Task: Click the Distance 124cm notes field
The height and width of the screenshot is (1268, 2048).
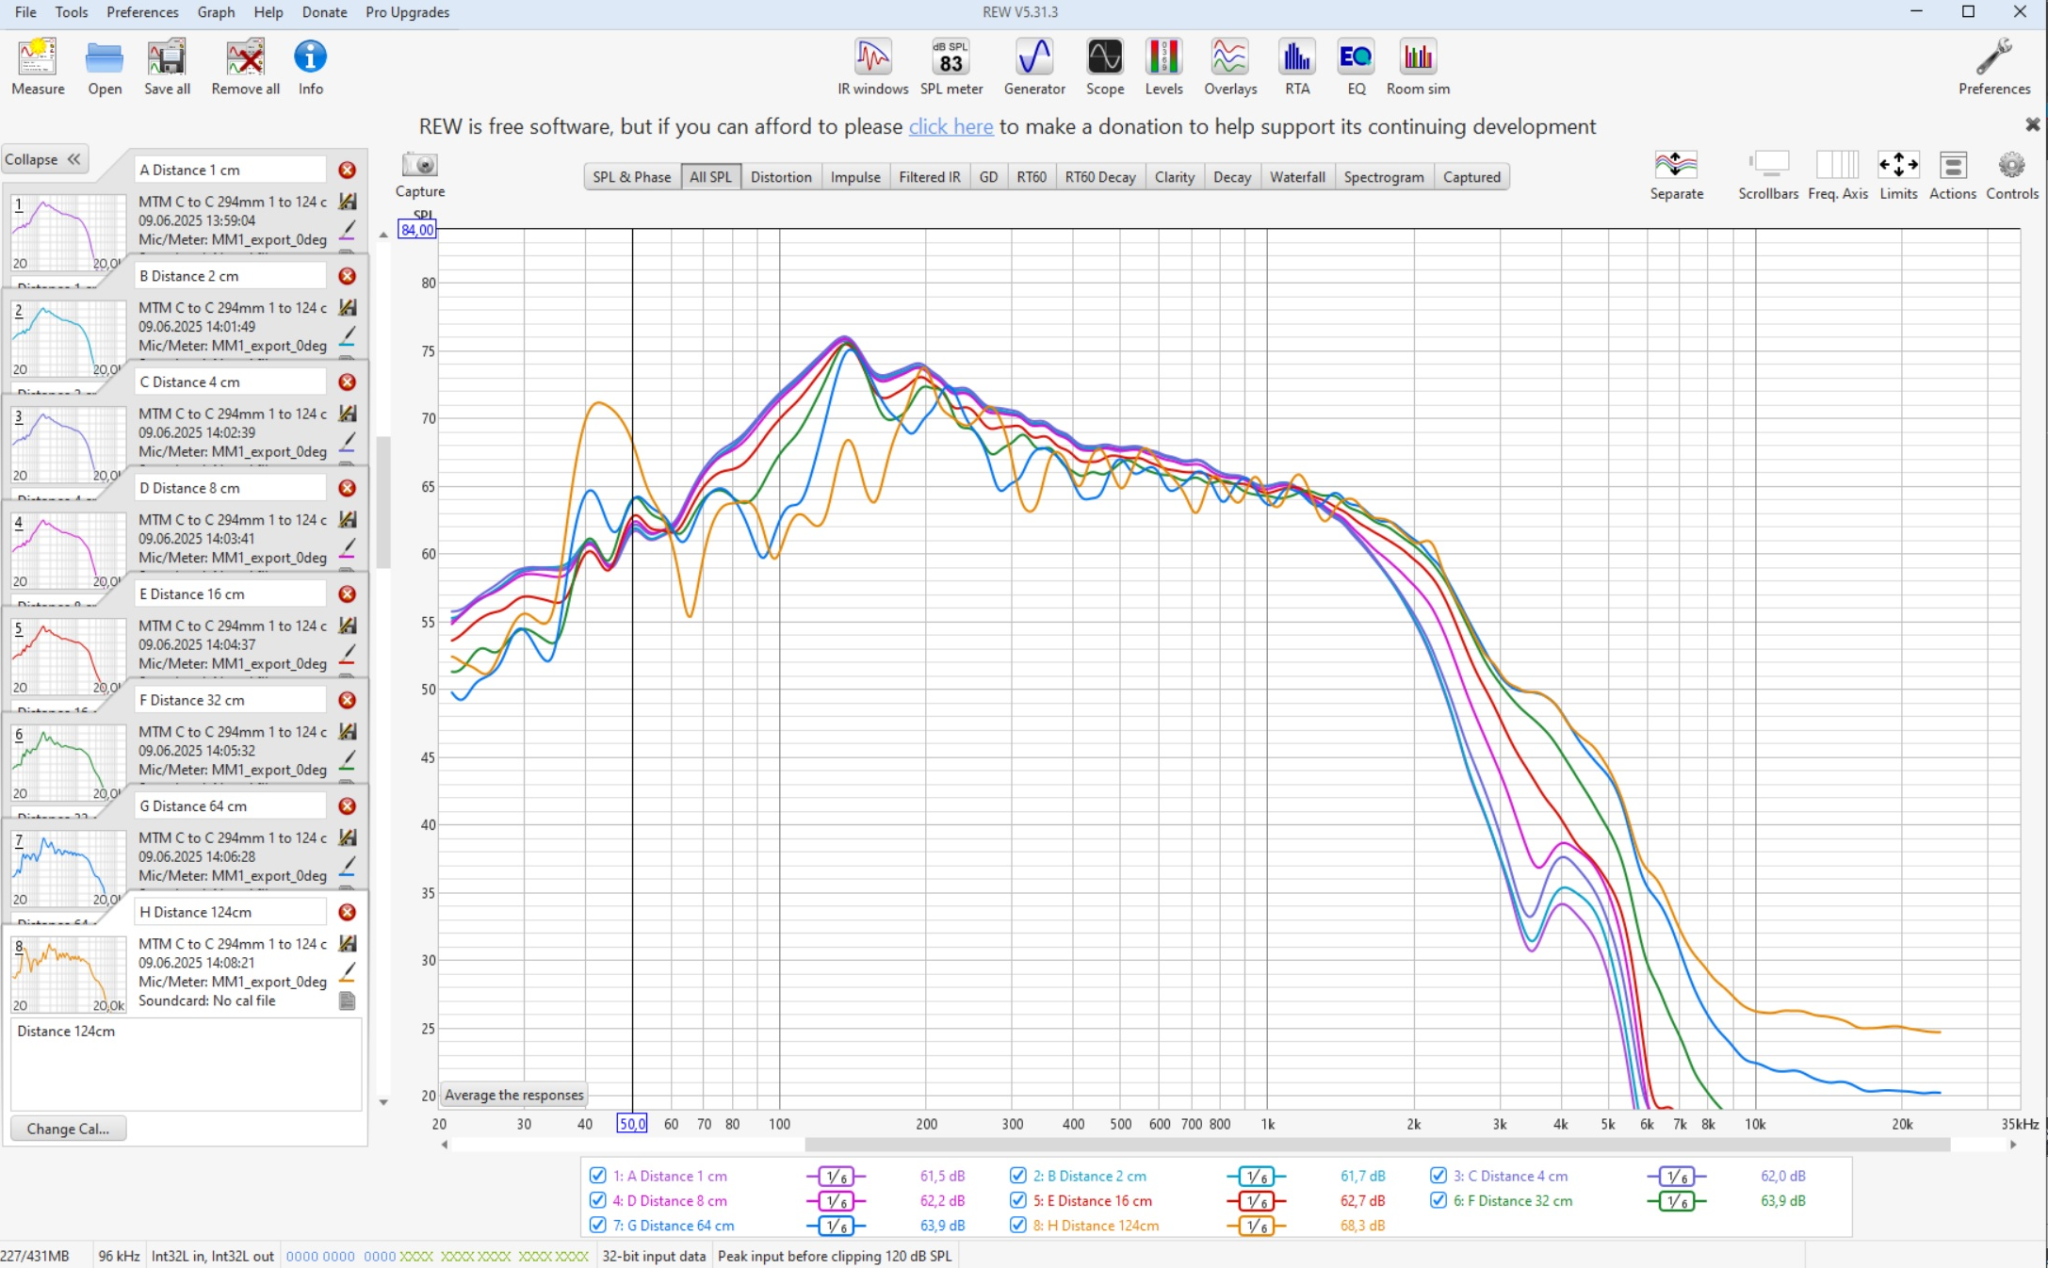Action: point(186,1063)
